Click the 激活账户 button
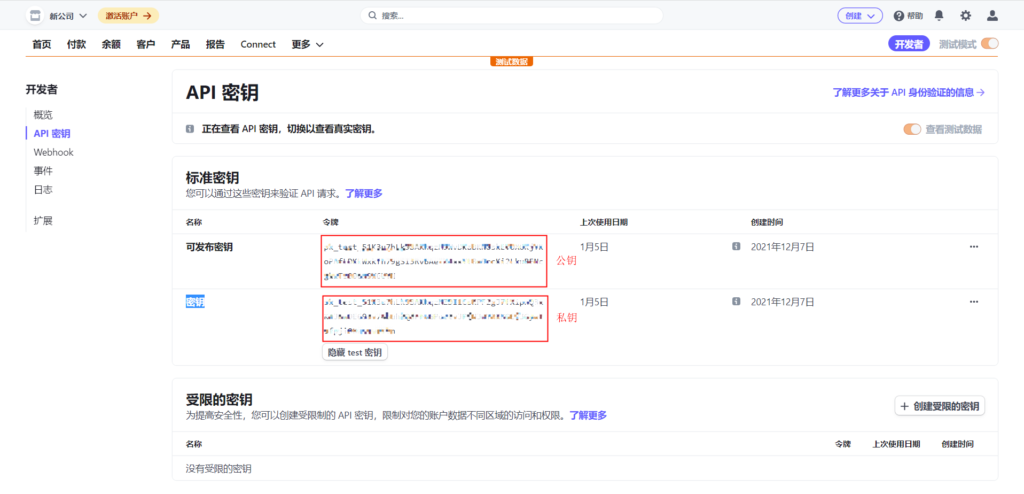This screenshot has height=494, width=1024. click(x=128, y=16)
